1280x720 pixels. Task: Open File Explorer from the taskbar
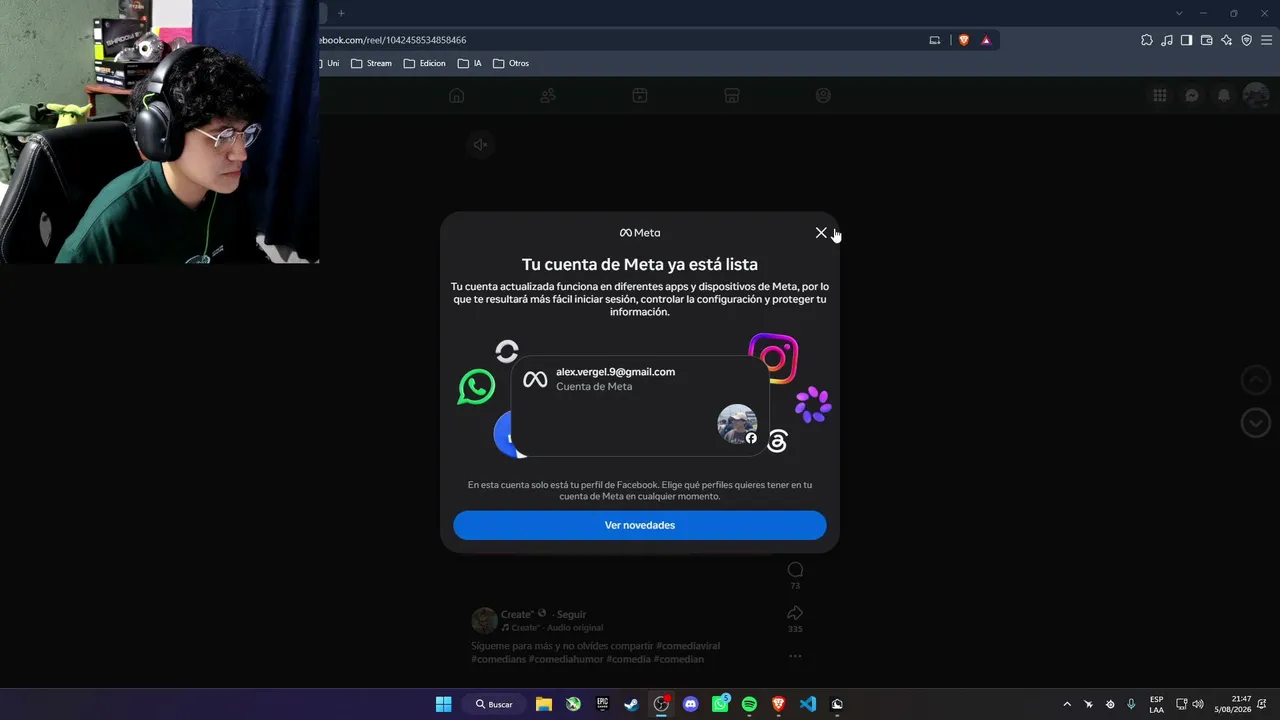(x=544, y=704)
